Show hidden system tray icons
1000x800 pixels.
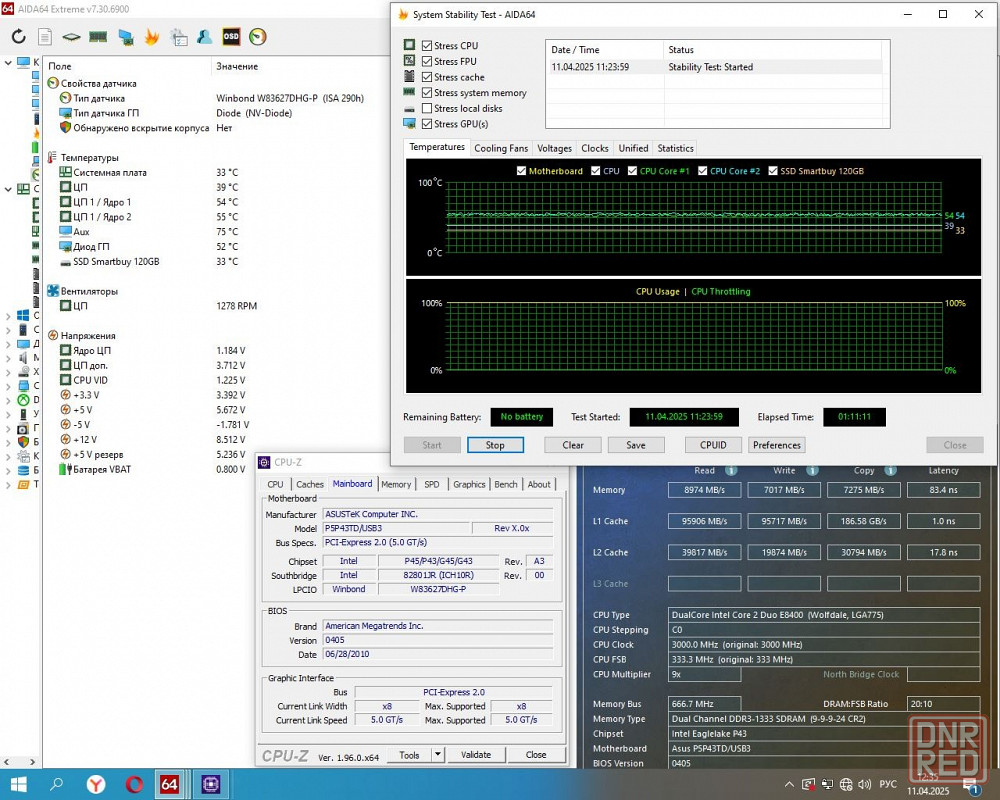[789, 784]
